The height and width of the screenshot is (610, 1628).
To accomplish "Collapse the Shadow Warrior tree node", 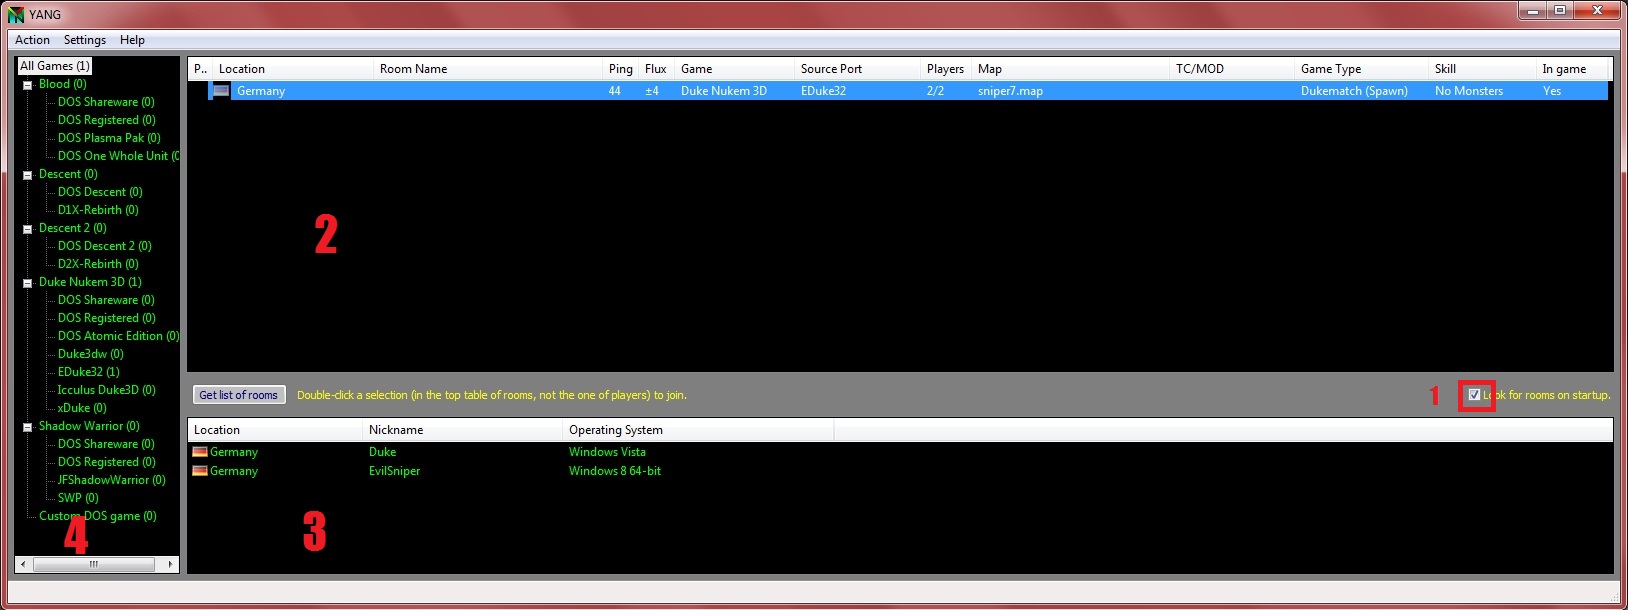I will (28, 427).
